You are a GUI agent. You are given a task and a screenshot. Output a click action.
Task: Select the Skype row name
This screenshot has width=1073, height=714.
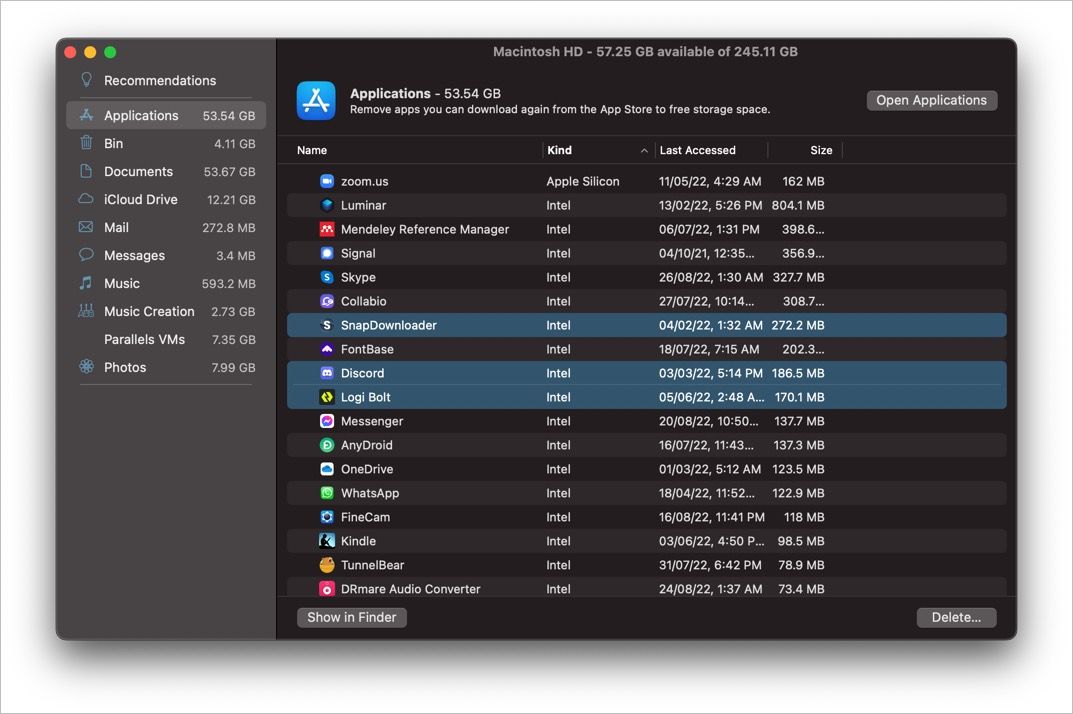[358, 277]
